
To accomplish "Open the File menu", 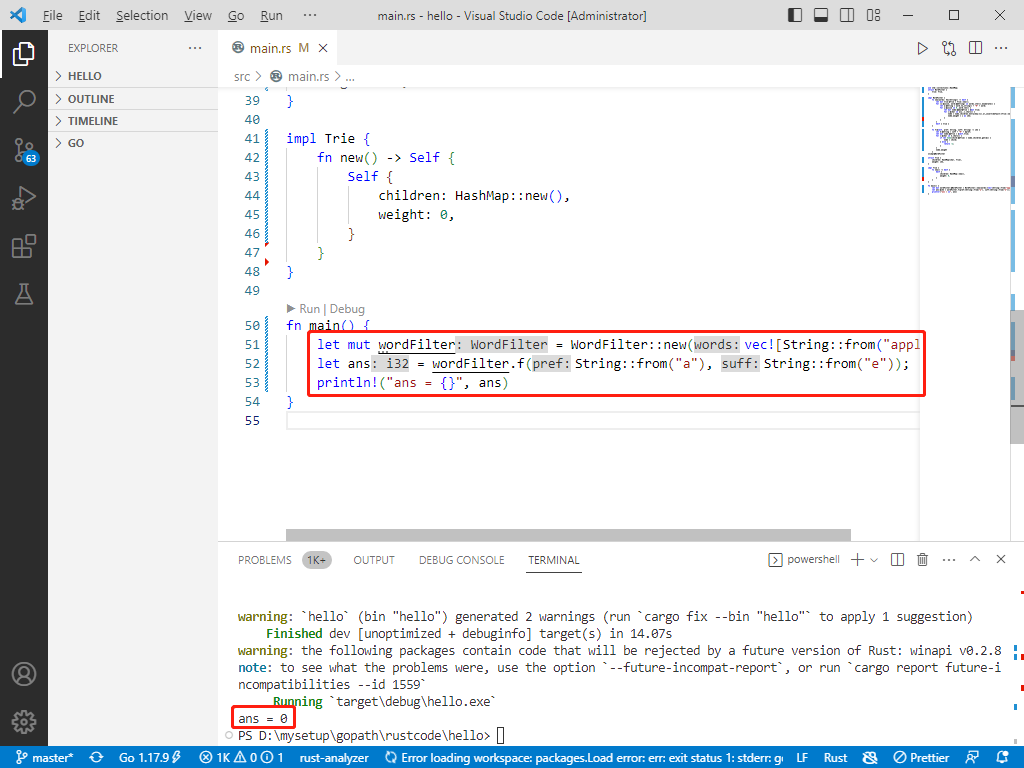I will (52, 15).
